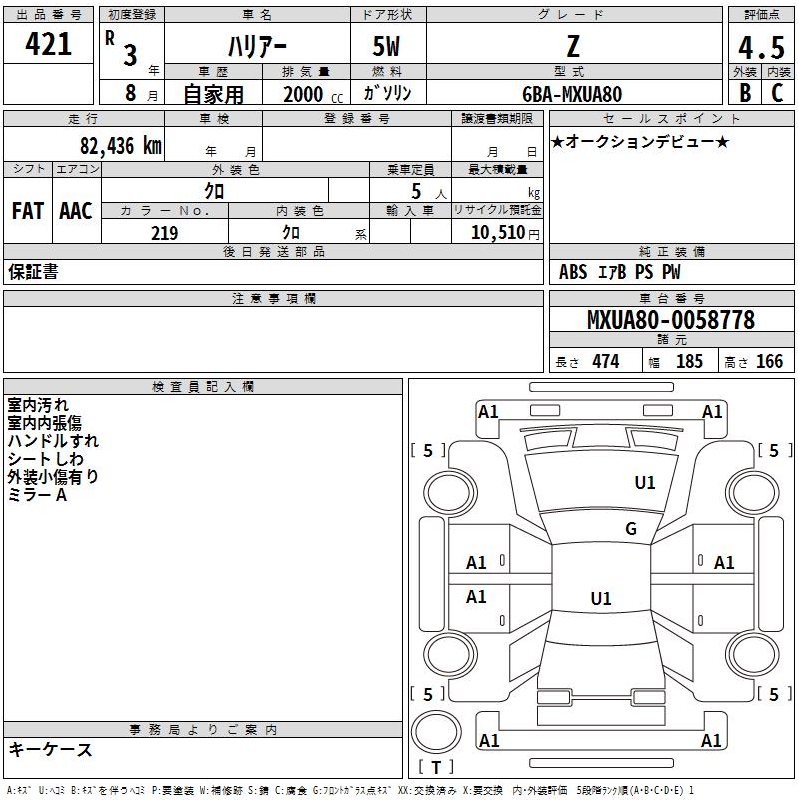
Task: Click the U1 mark on the car roof
Action: 600,599
